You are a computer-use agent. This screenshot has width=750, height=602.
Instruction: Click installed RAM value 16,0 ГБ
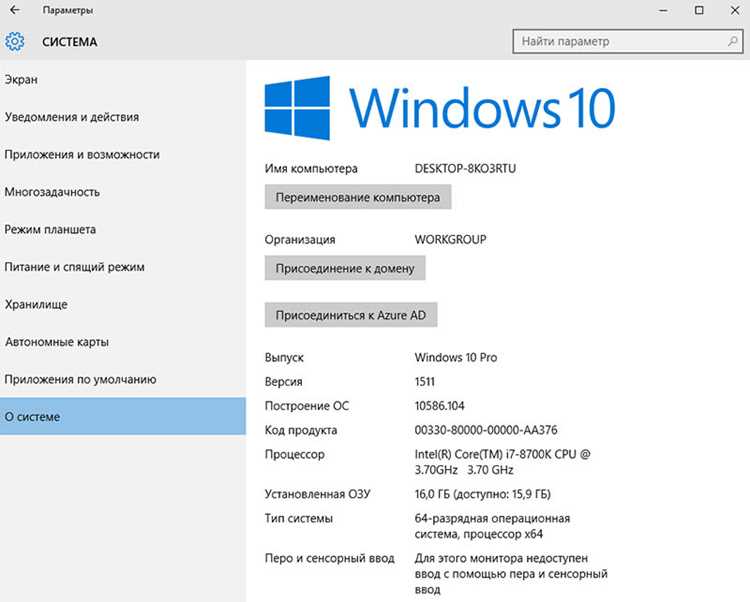coord(483,494)
